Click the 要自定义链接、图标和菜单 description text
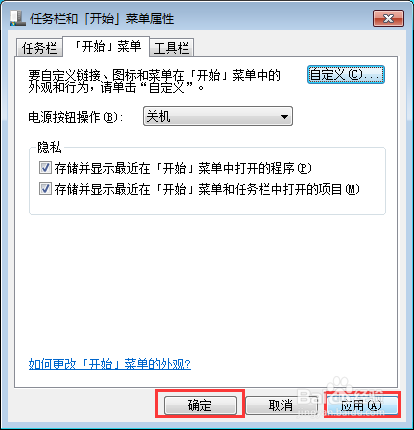The height and width of the screenshot is (430, 414). click(x=154, y=81)
